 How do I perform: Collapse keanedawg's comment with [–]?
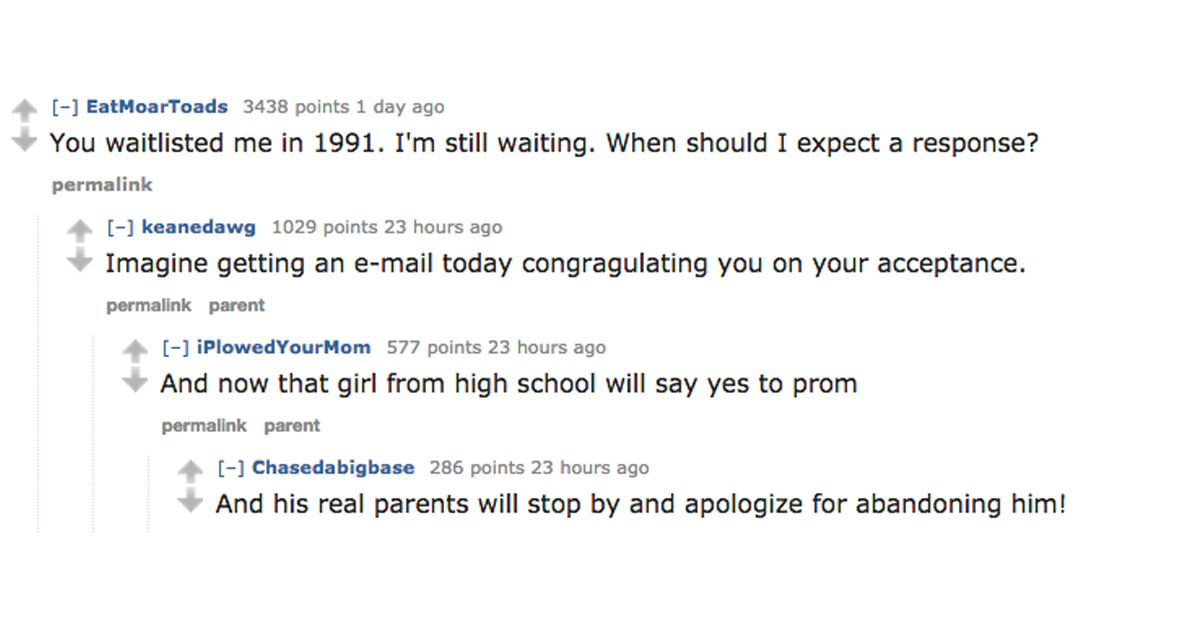pos(121,227)
